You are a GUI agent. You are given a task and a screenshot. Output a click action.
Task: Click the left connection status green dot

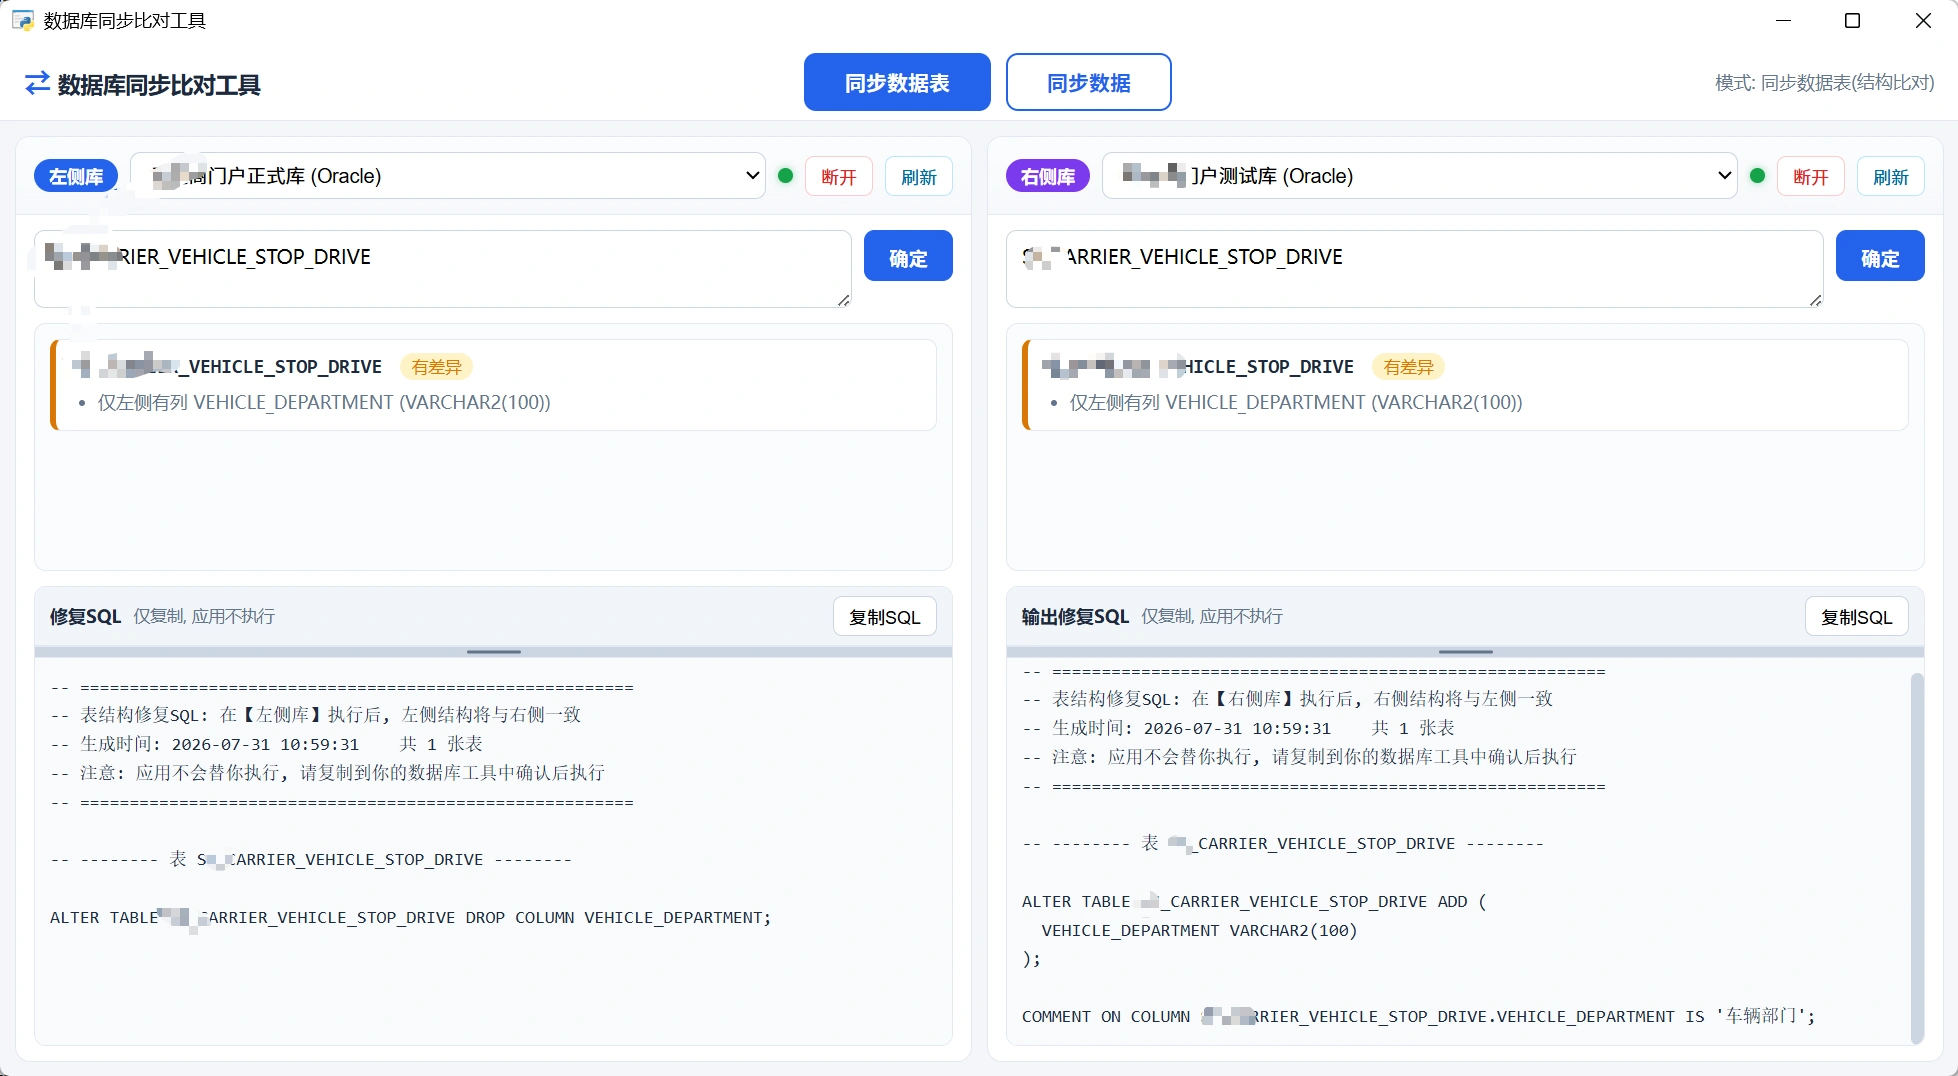(785, 176)
